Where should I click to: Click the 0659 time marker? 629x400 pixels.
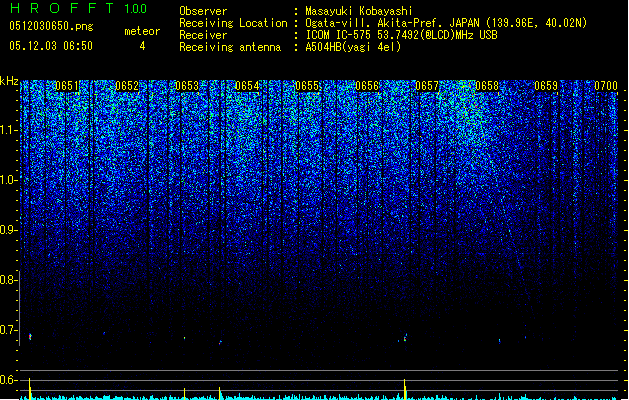click(546, 86)
